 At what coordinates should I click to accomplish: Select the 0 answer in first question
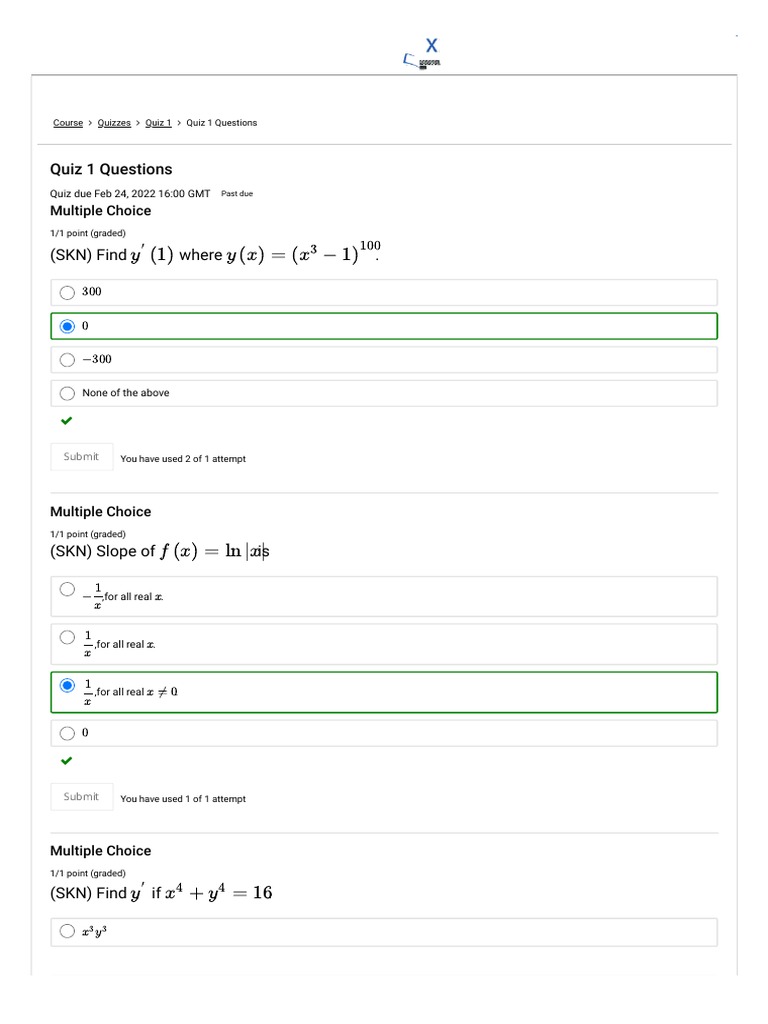tap(67, 326)
